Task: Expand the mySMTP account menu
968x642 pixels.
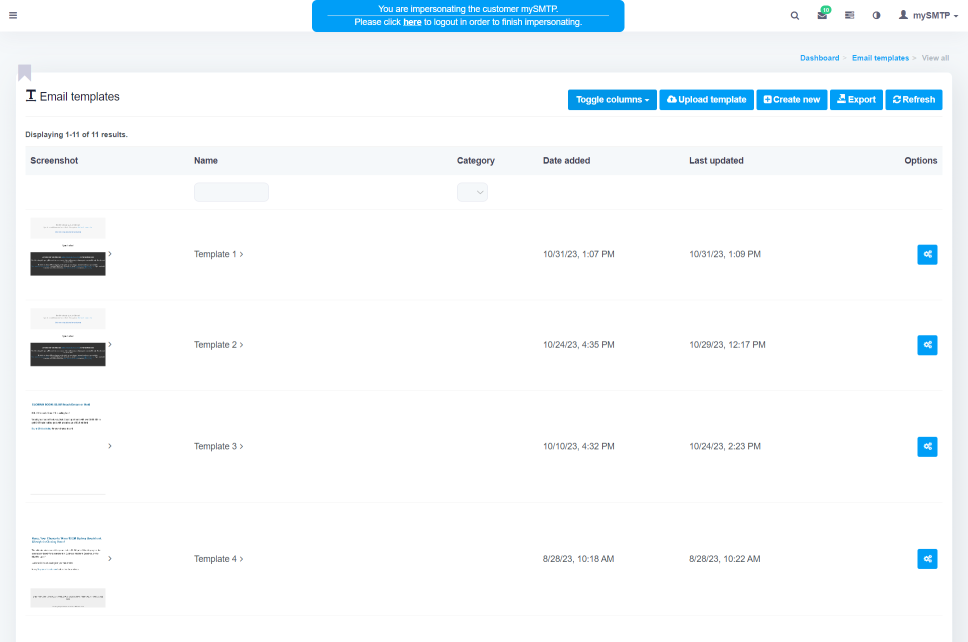Action: (x=927, y=15)
